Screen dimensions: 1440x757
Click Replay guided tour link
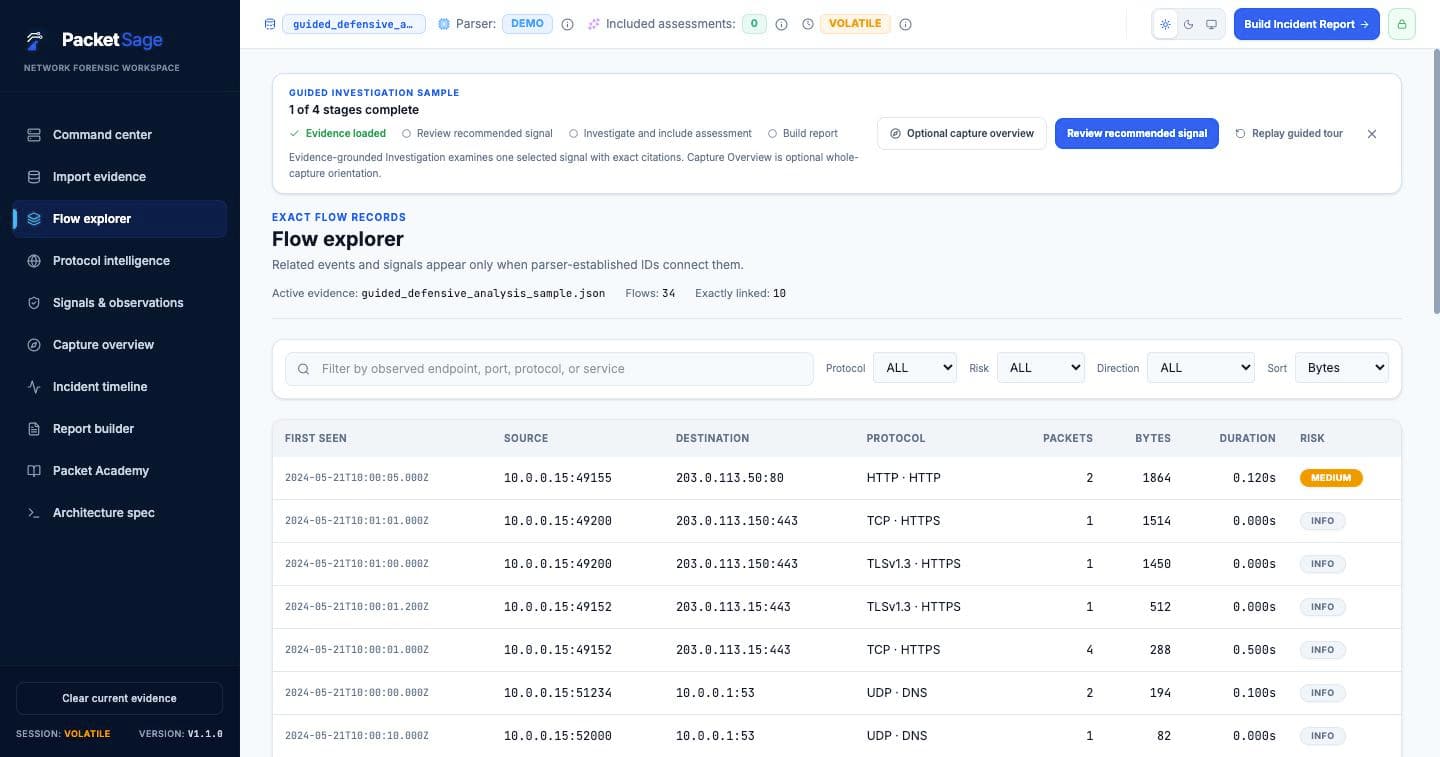tap(1289, 133)
